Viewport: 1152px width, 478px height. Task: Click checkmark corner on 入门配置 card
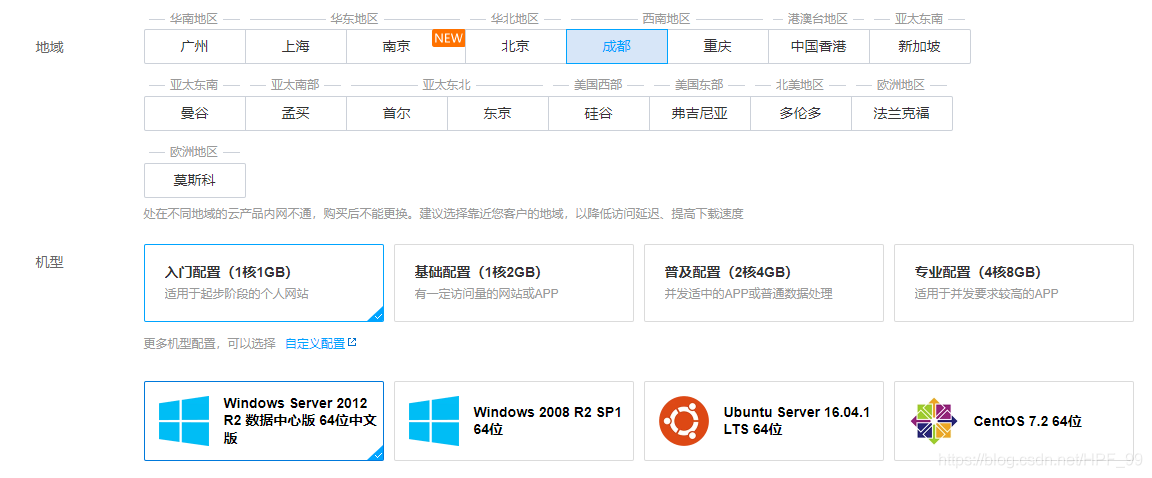point(377,316)
